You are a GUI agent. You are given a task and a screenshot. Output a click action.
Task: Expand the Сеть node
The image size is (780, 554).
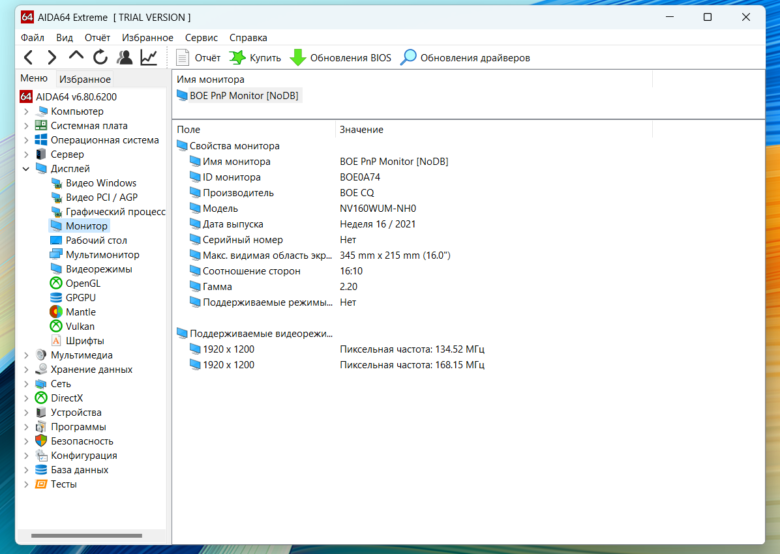pyautogui.click(x=26, y=384)
